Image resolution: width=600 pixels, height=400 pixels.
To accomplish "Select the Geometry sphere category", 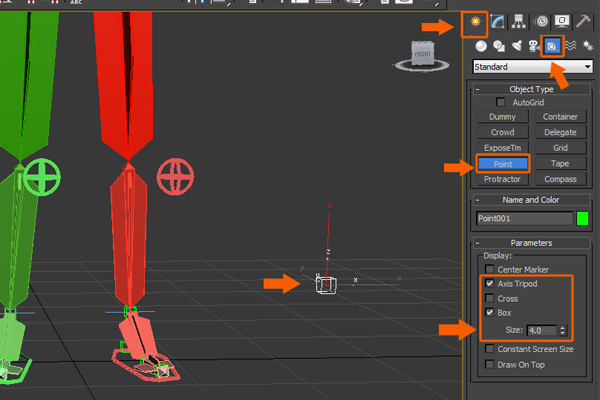I will pyautogui.click(x=481, y=46).
